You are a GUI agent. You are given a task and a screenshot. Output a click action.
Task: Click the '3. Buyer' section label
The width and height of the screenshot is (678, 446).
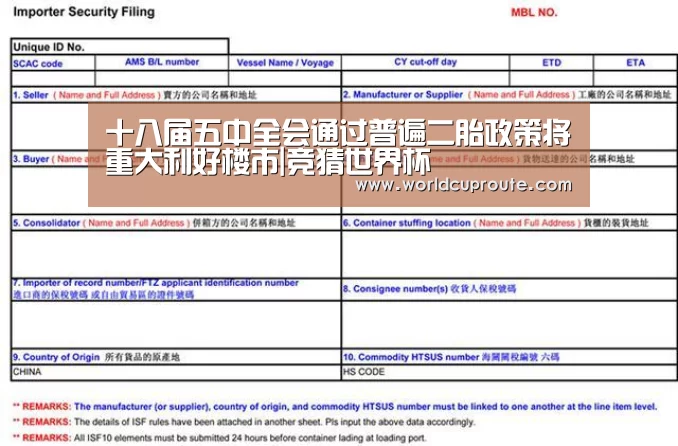(x=31, y=159)
